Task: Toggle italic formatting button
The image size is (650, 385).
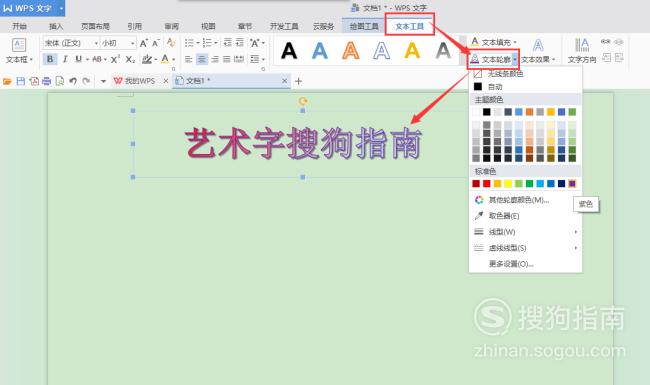Action: pyautogui.click(x=65, y=59)
